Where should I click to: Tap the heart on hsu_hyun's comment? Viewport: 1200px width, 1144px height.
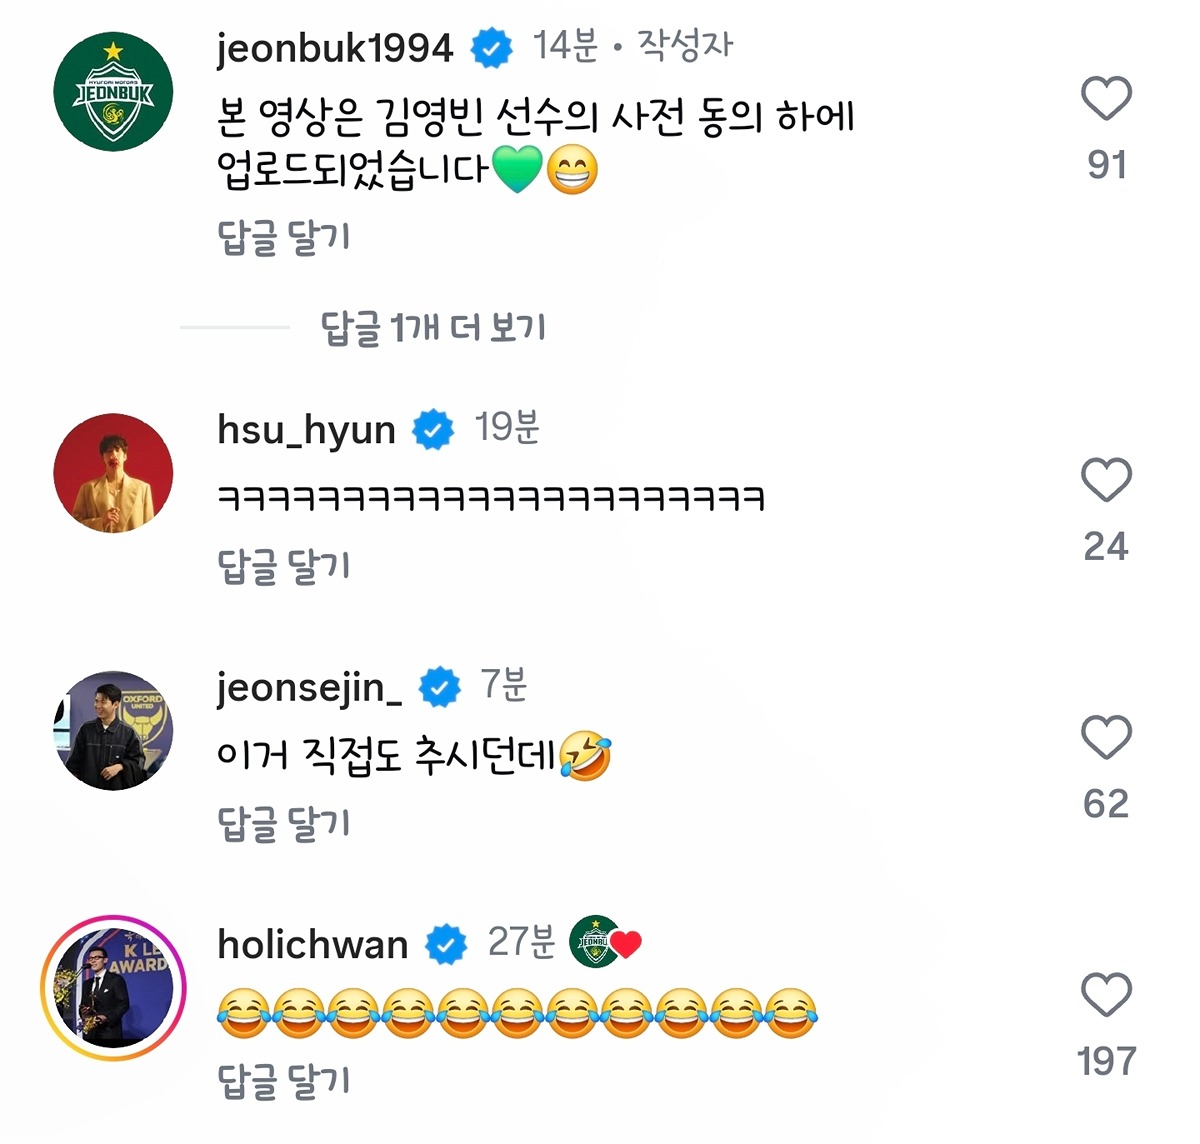pyautogui.click(x=1106, y=480)
